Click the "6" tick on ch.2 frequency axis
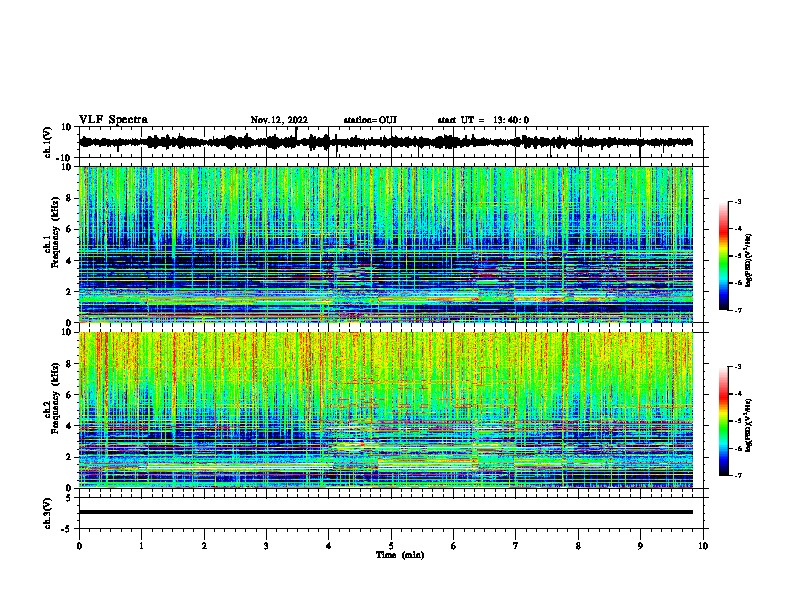The width and height of the screenshot is (792, 612). click(69, 395)
